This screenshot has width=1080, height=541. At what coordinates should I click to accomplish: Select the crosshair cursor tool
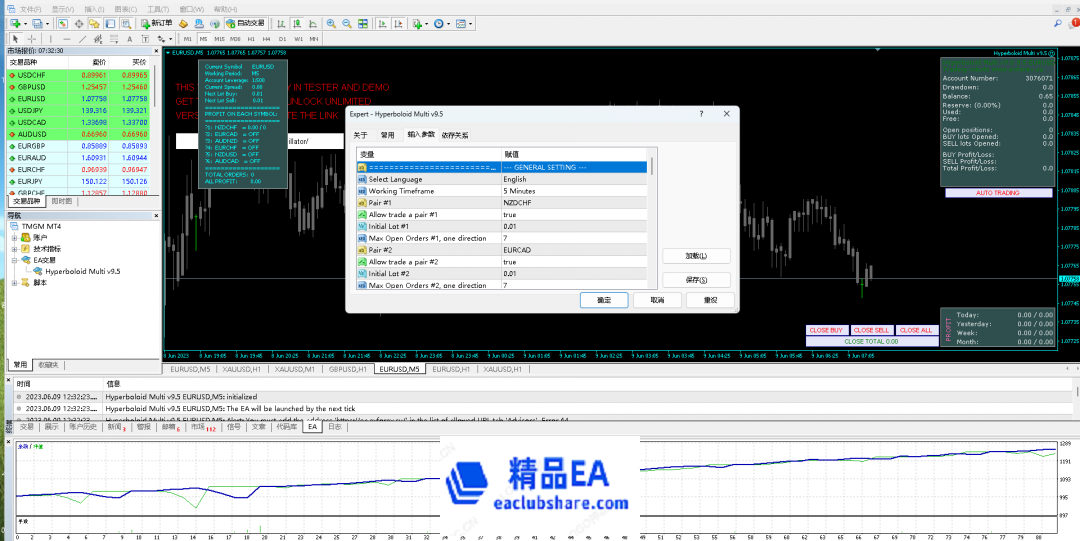pos(32,39)
